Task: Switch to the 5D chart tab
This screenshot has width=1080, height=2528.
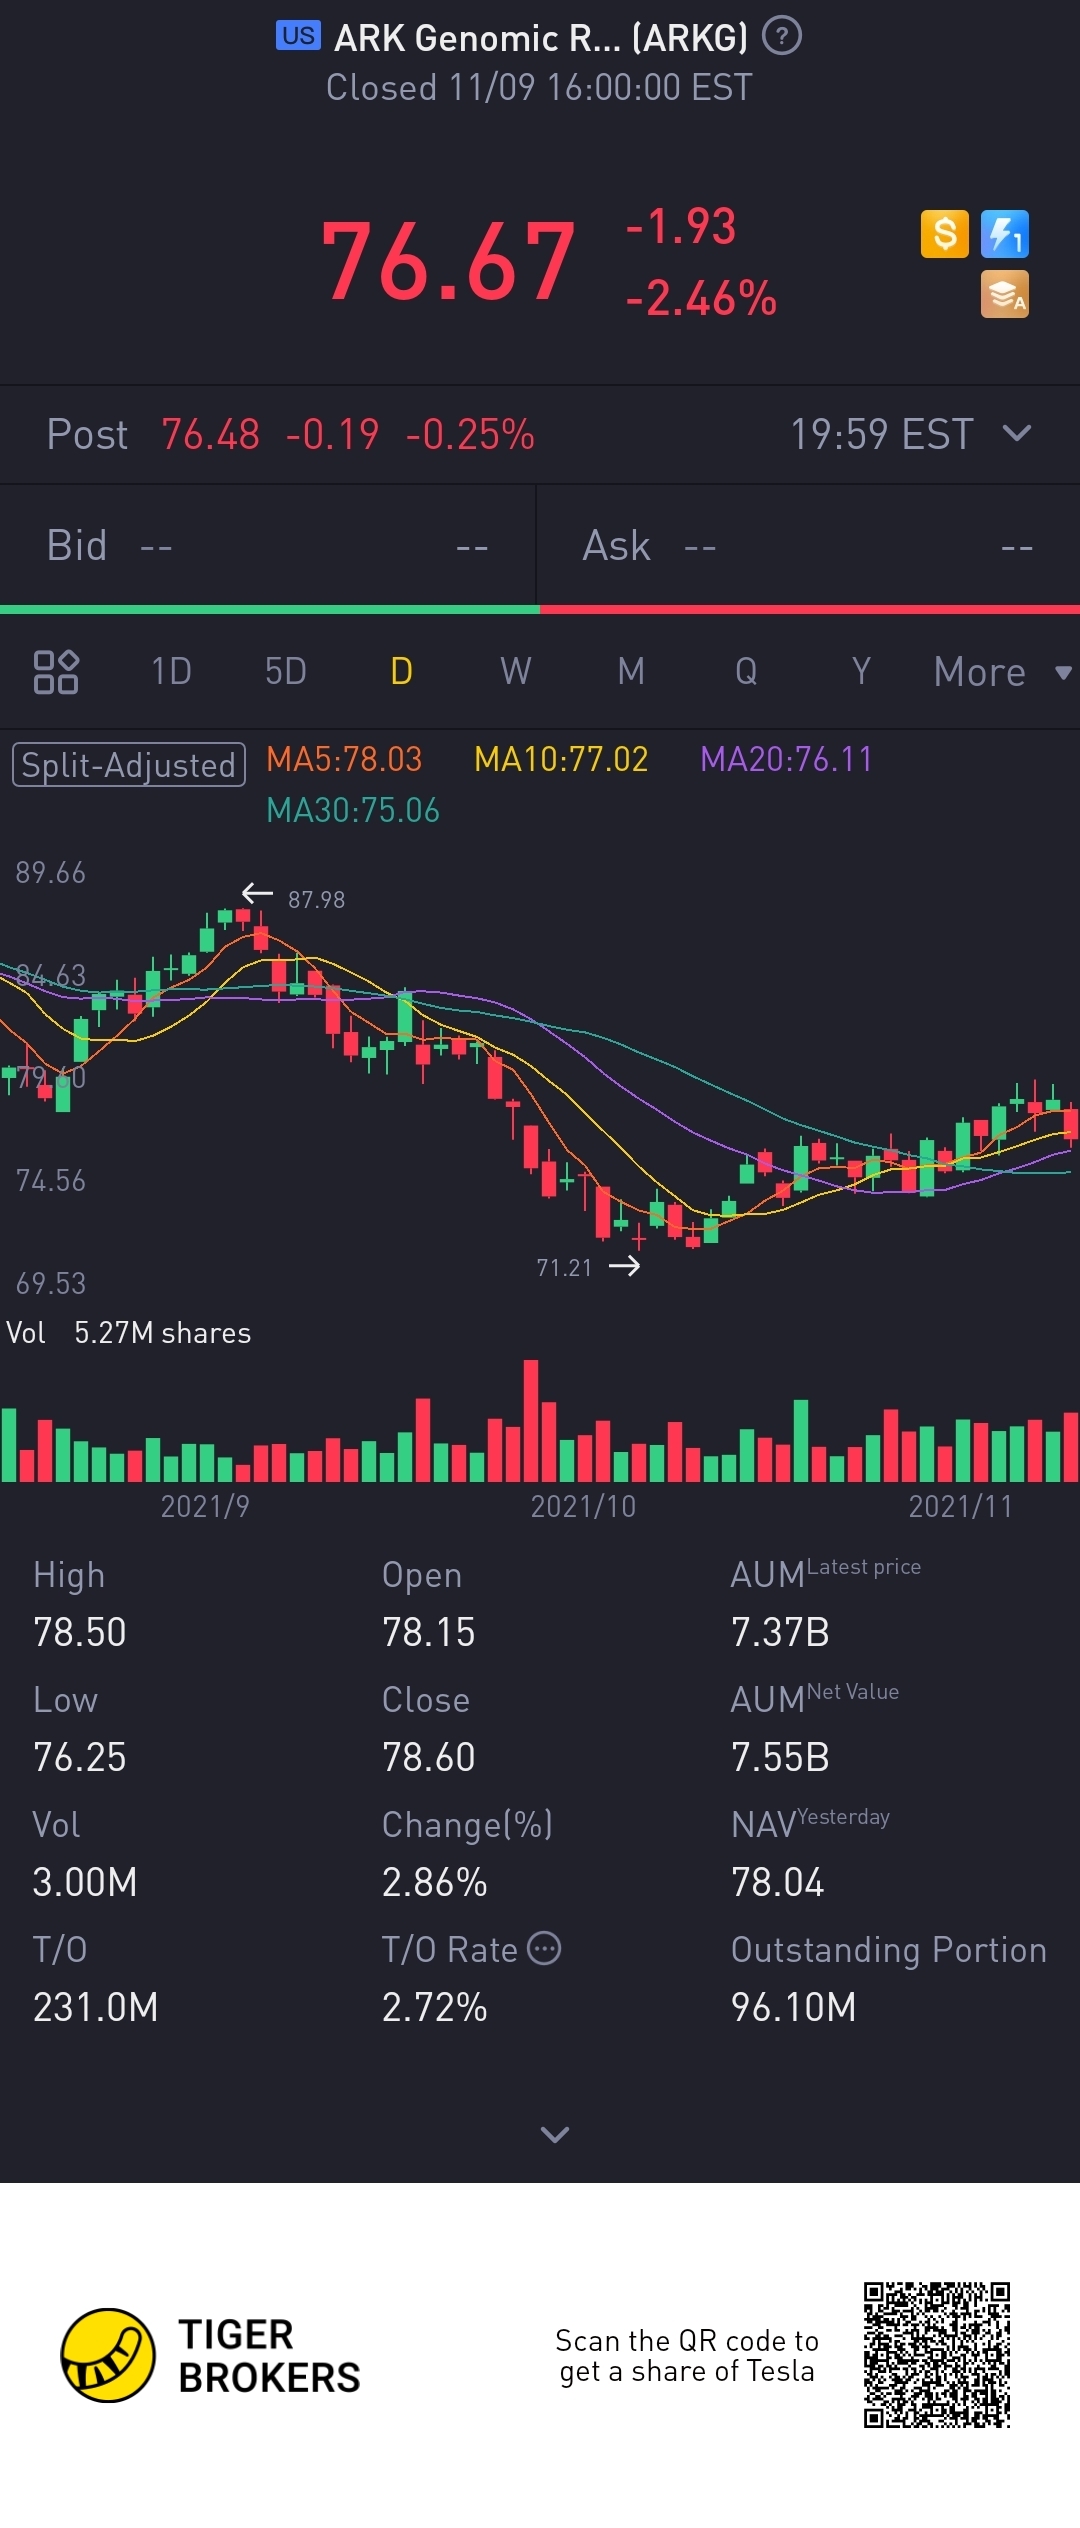Action: click(286, 671)
